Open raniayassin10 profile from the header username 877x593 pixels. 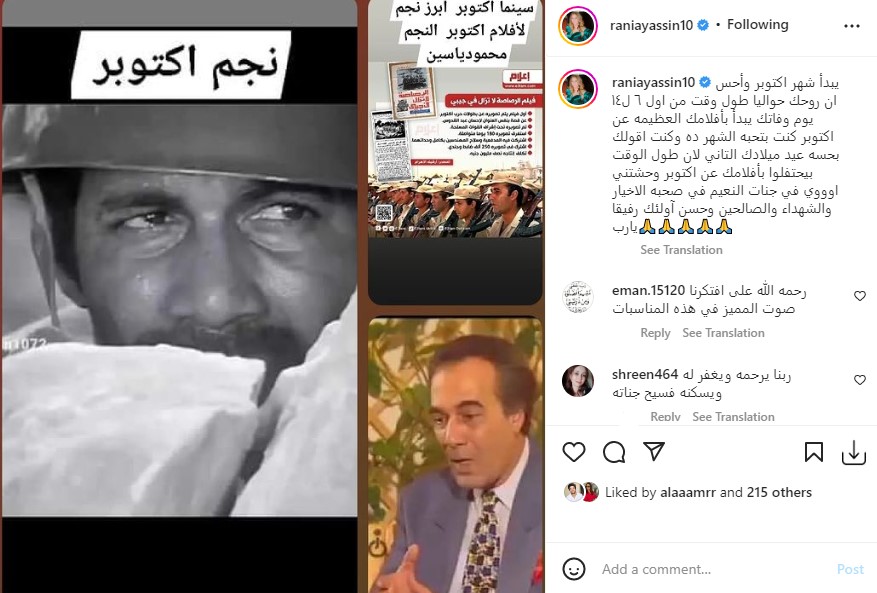651,25
